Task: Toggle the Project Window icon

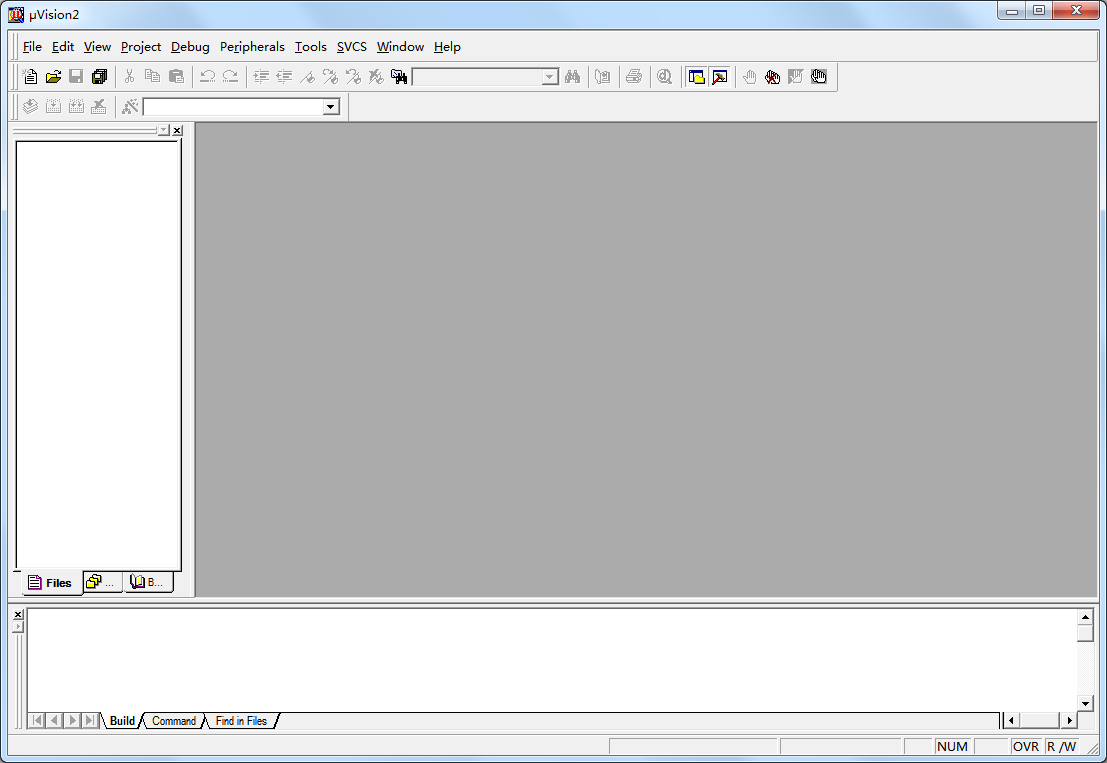Action: 696,77
